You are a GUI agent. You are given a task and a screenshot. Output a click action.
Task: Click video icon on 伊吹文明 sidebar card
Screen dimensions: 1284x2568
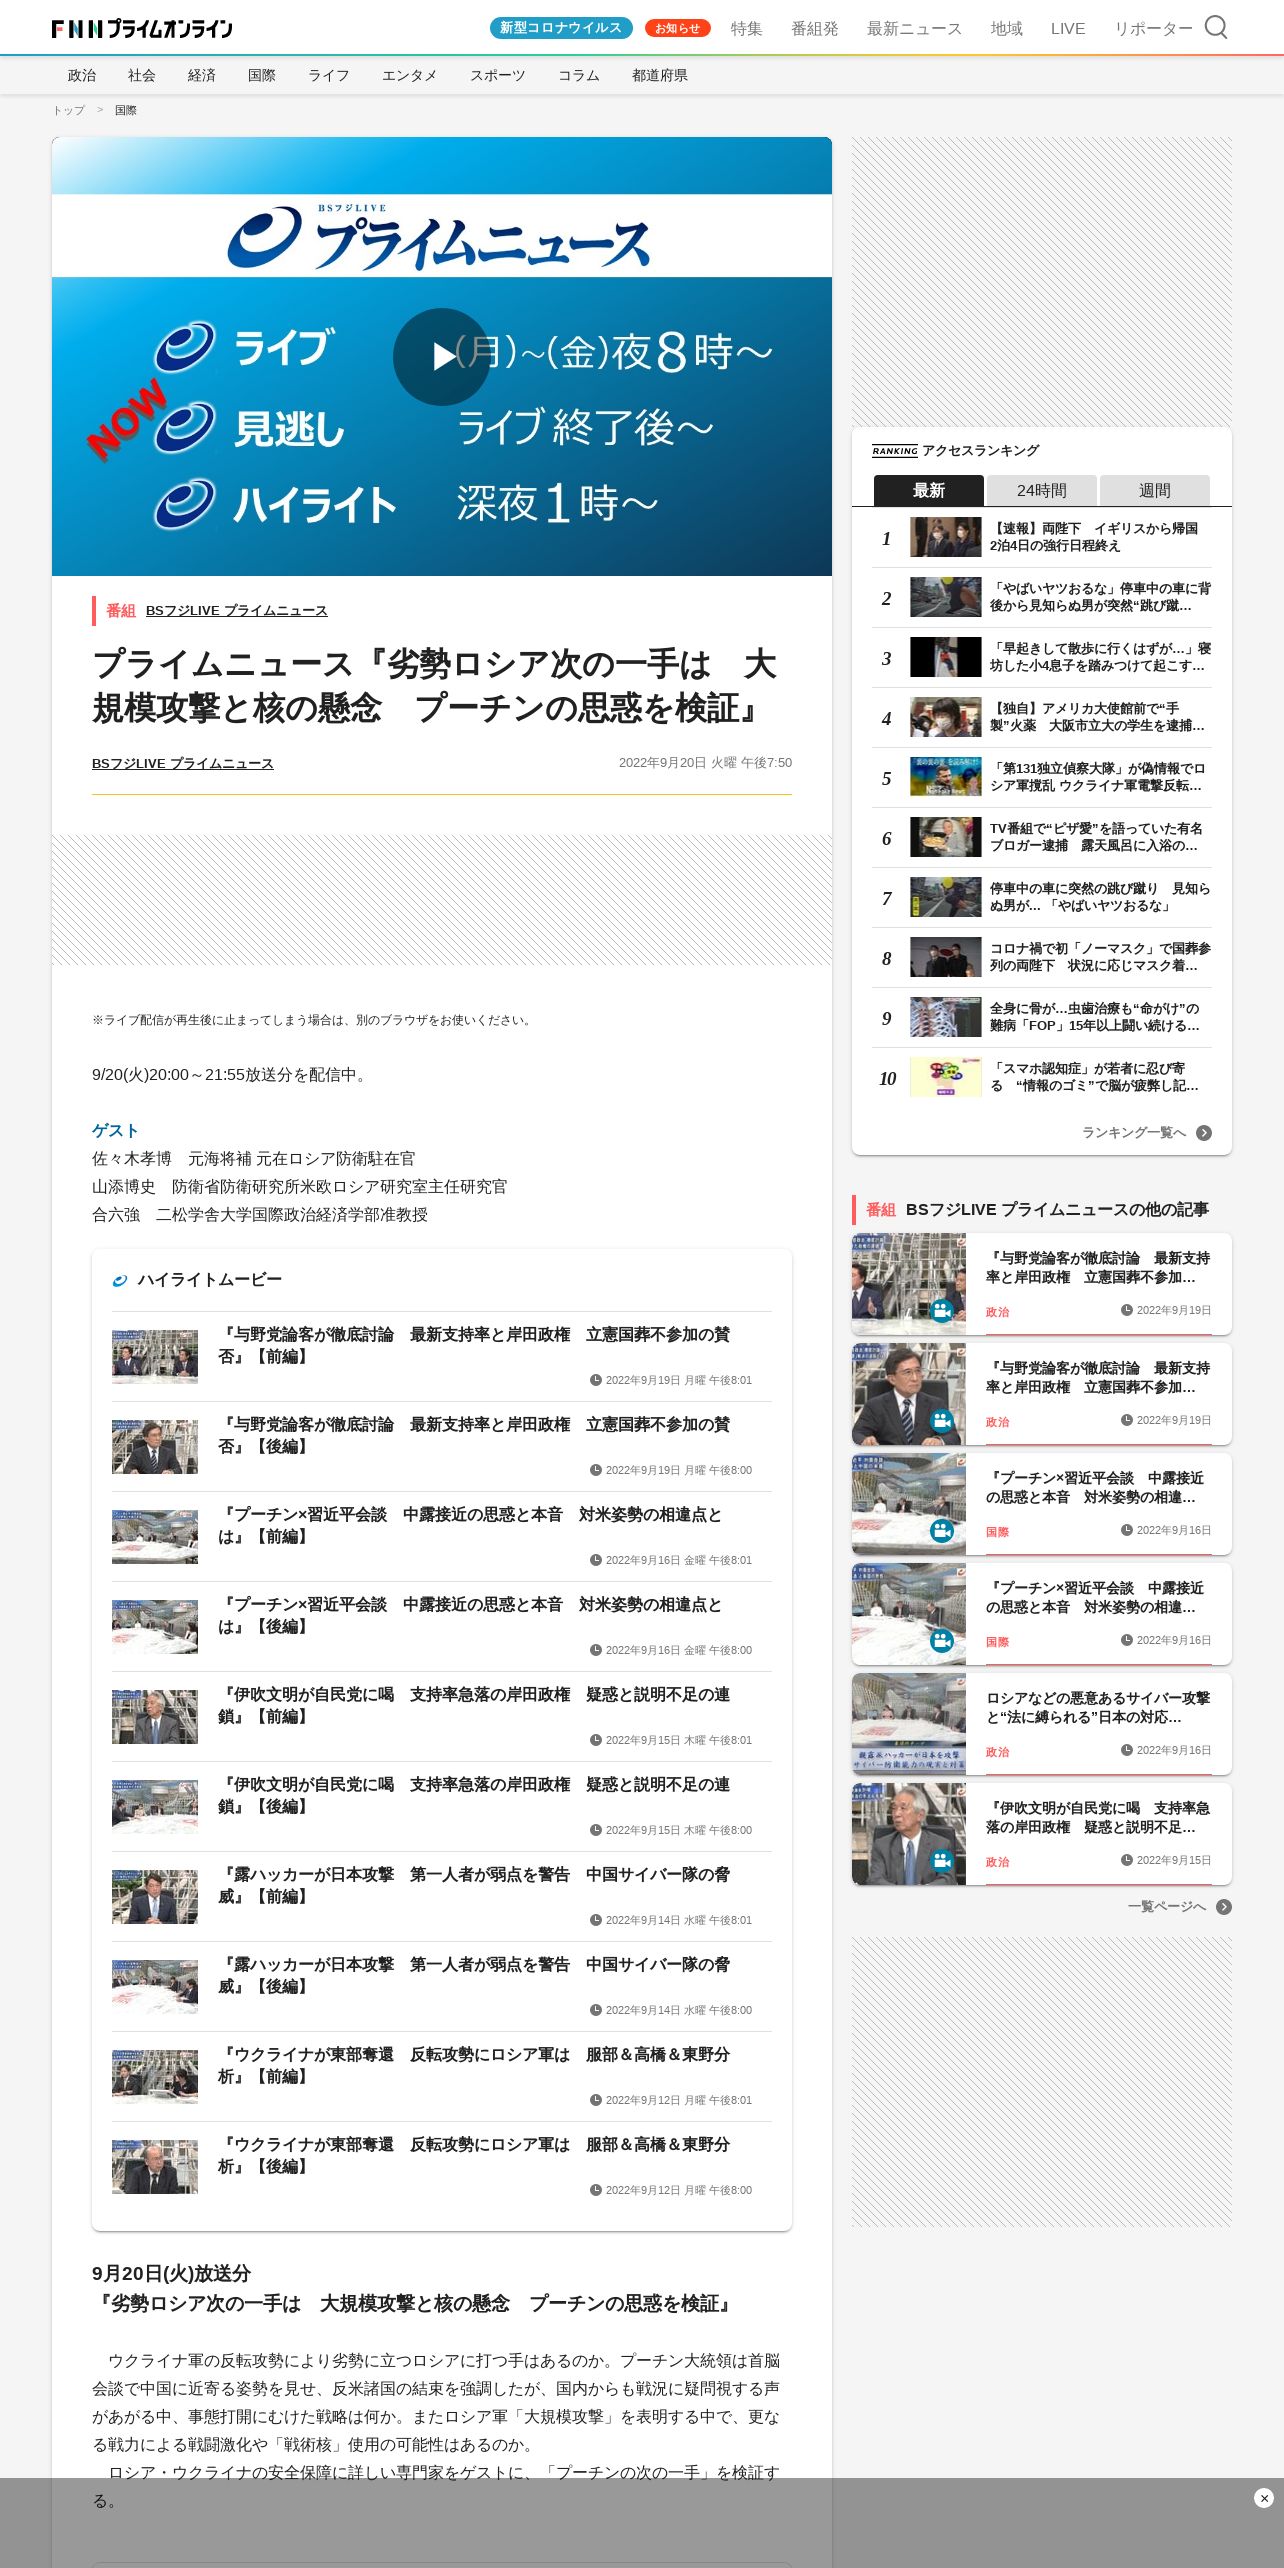point(942,1860)
